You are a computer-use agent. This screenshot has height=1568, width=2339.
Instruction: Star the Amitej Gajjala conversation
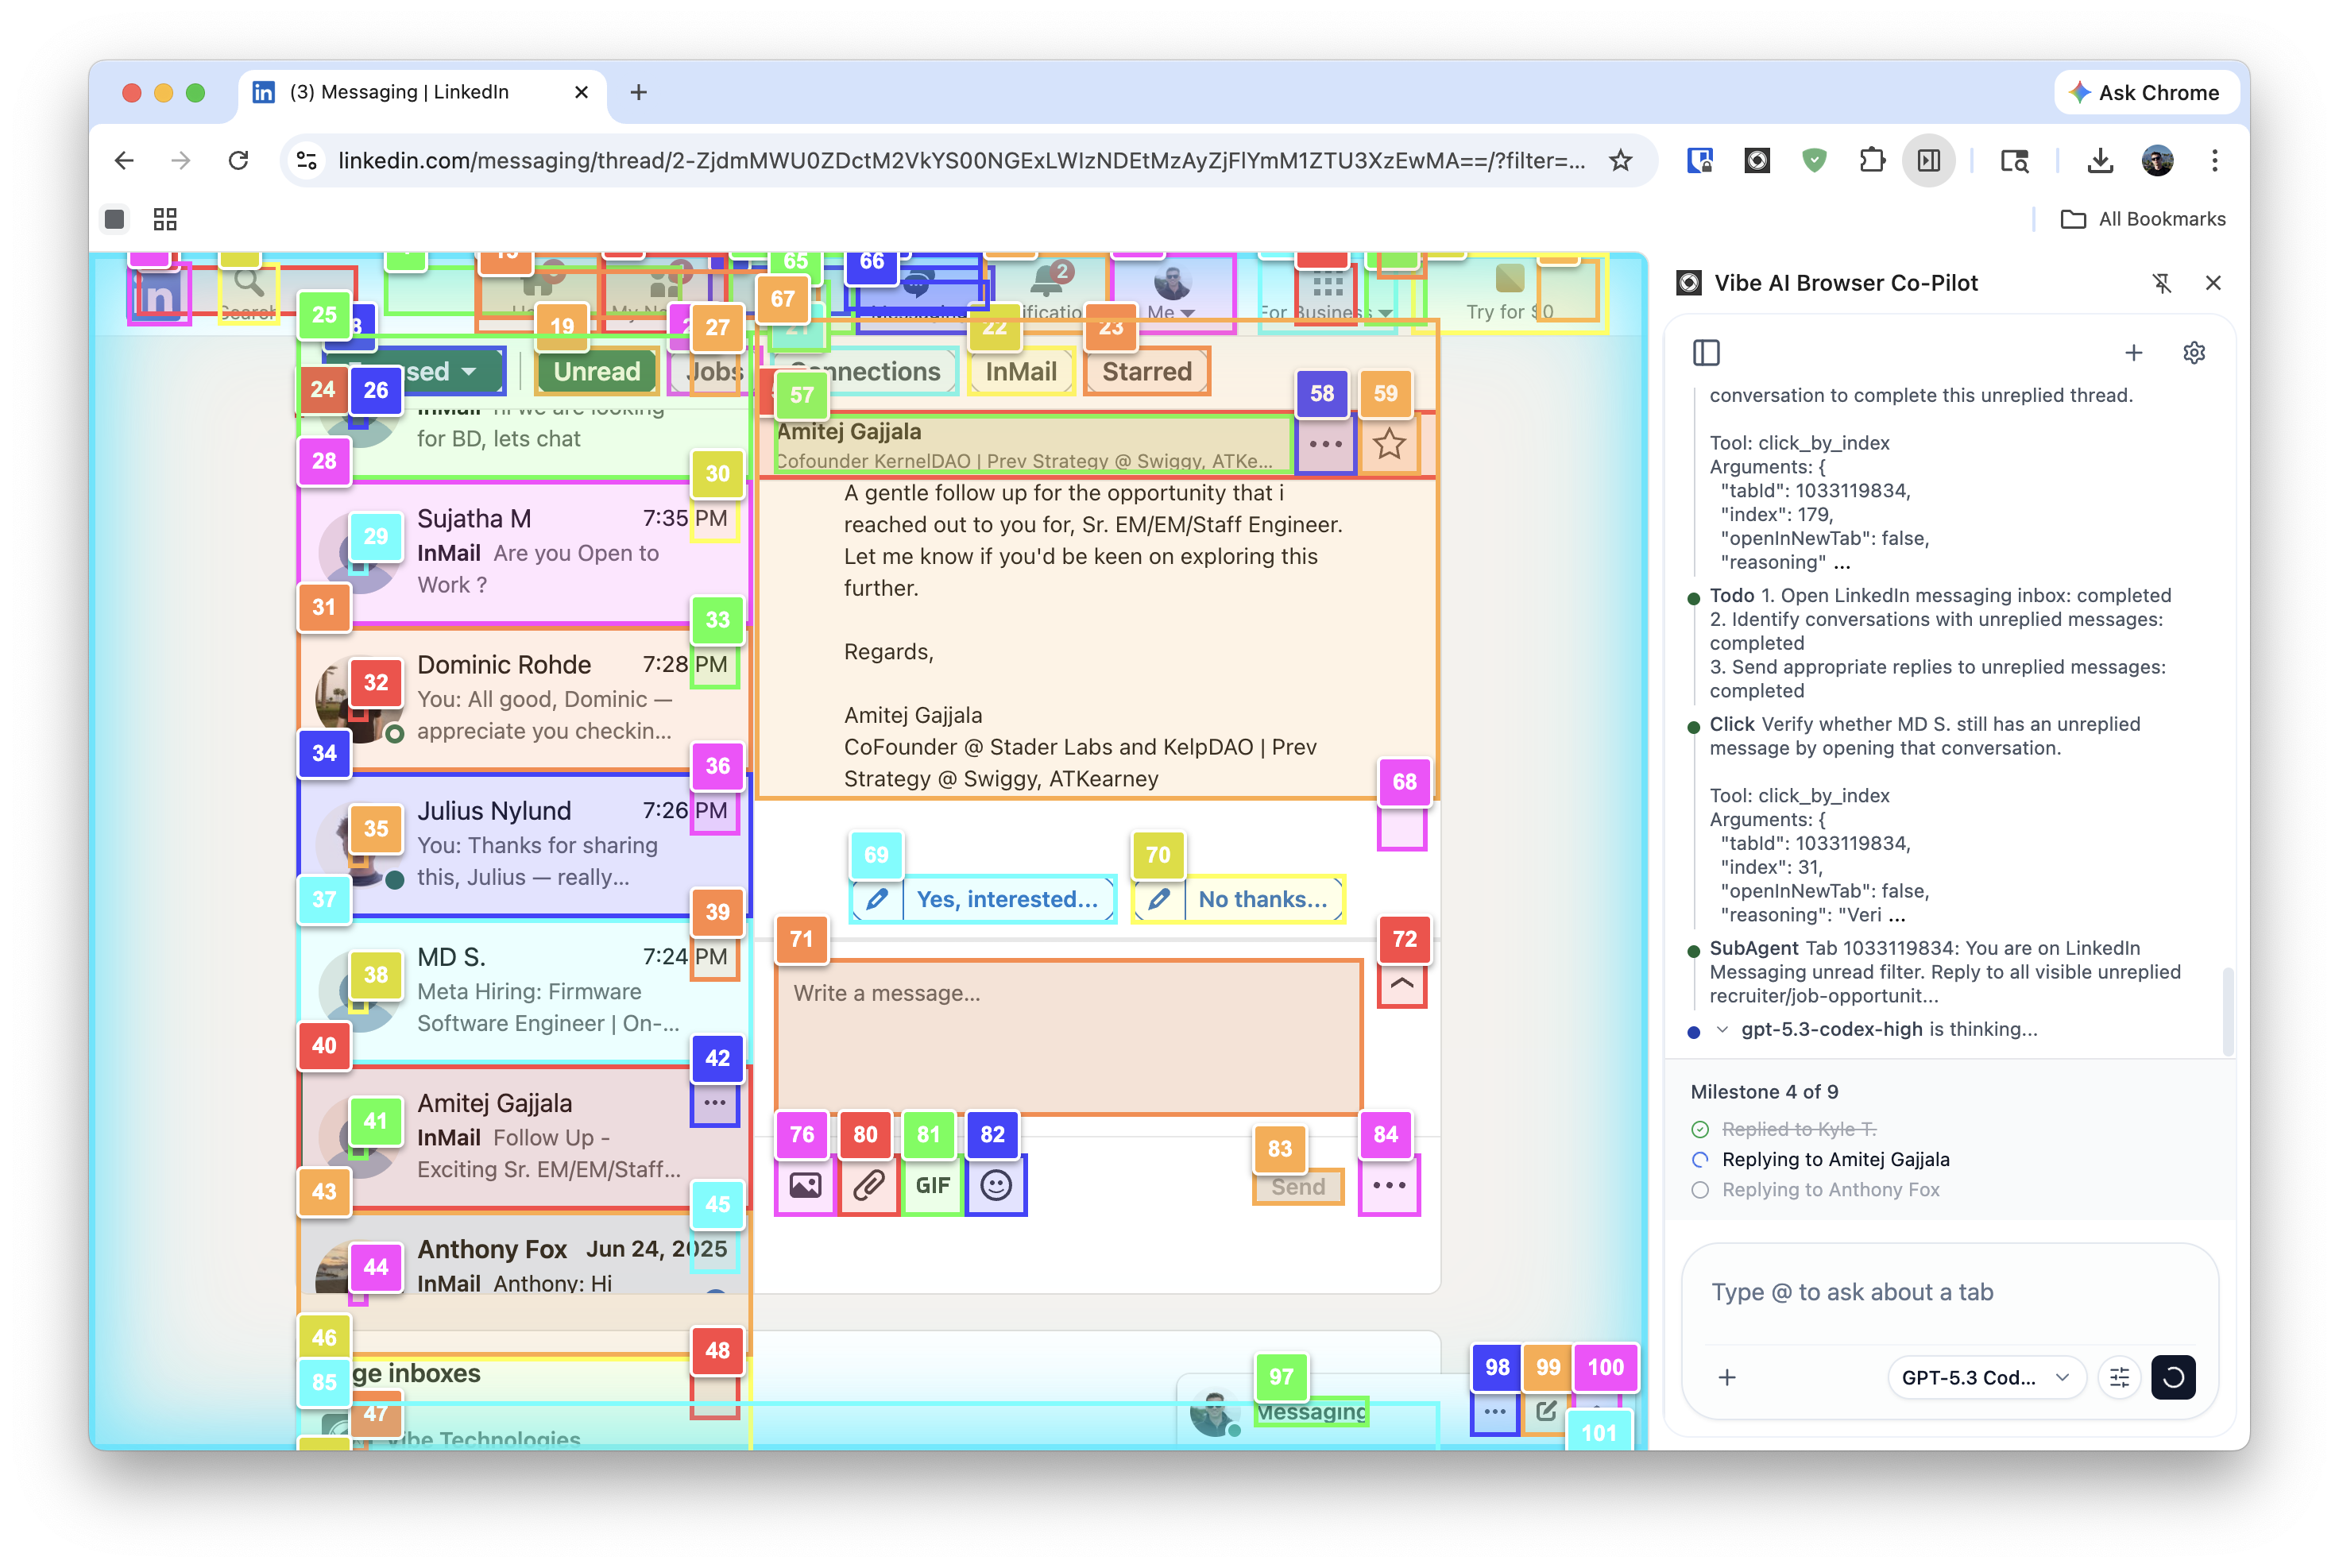[x=1388, y=444]
